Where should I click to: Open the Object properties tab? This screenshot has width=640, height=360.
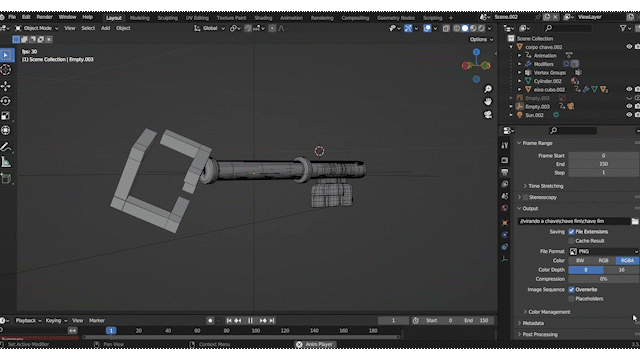505,223
